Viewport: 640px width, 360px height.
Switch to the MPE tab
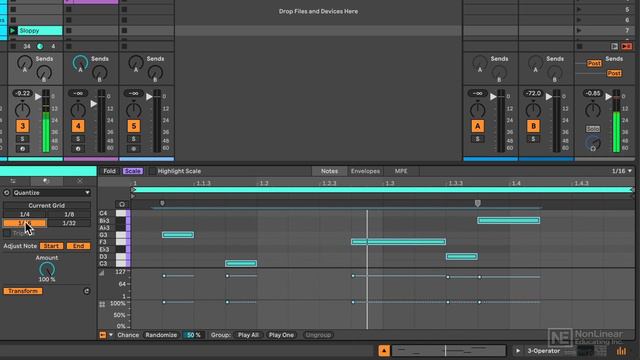[401, 171]
